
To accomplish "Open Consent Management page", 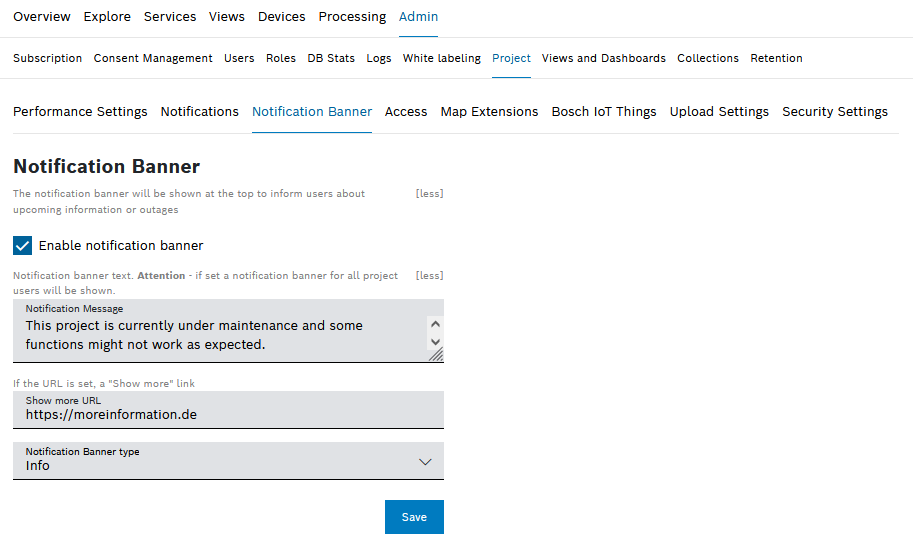I will 153,58.
